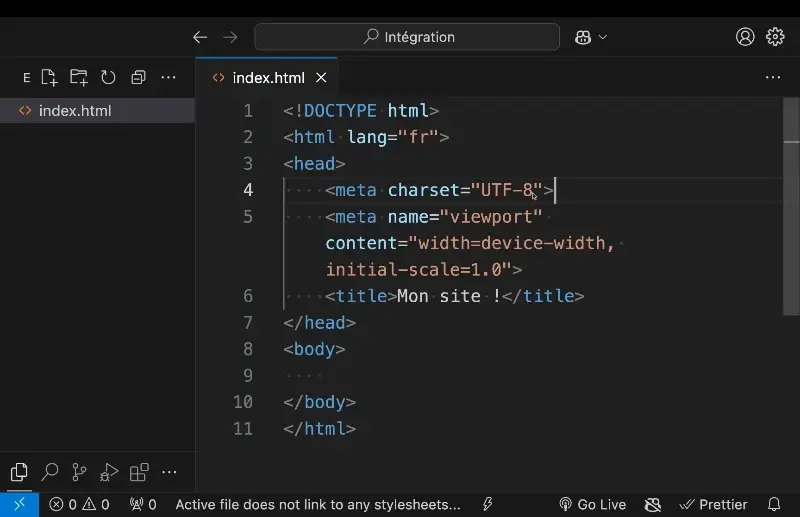Open the Manage settings gear
Image resolution: width=800 pixels, height=517 pixels.
[x=775, y=37]
